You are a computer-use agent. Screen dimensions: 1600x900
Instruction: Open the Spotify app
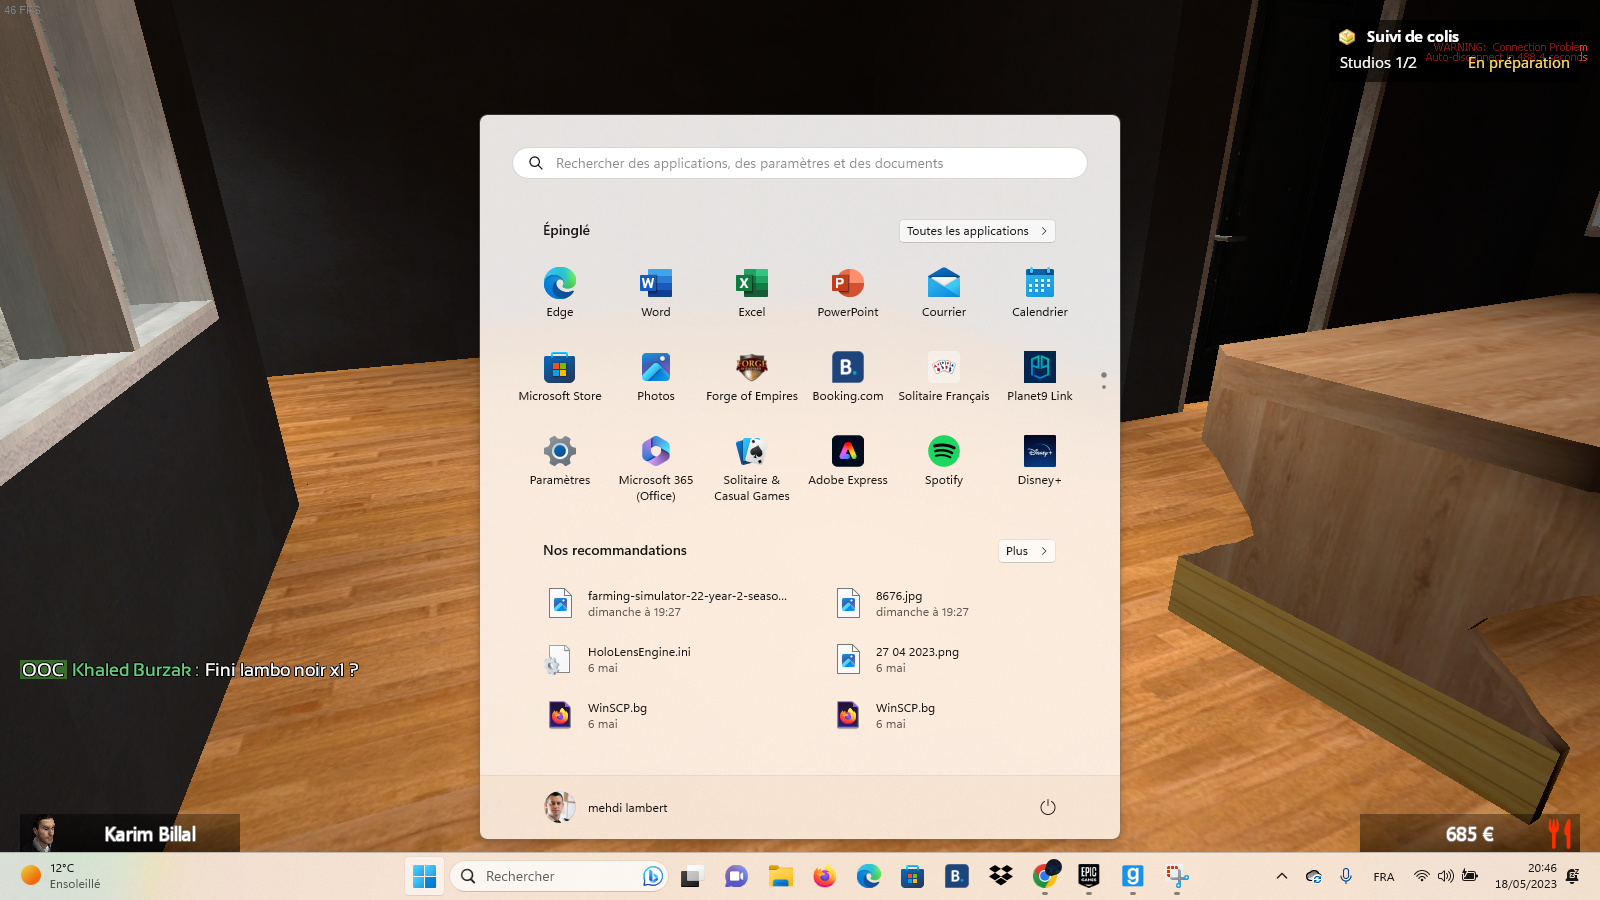944,453
